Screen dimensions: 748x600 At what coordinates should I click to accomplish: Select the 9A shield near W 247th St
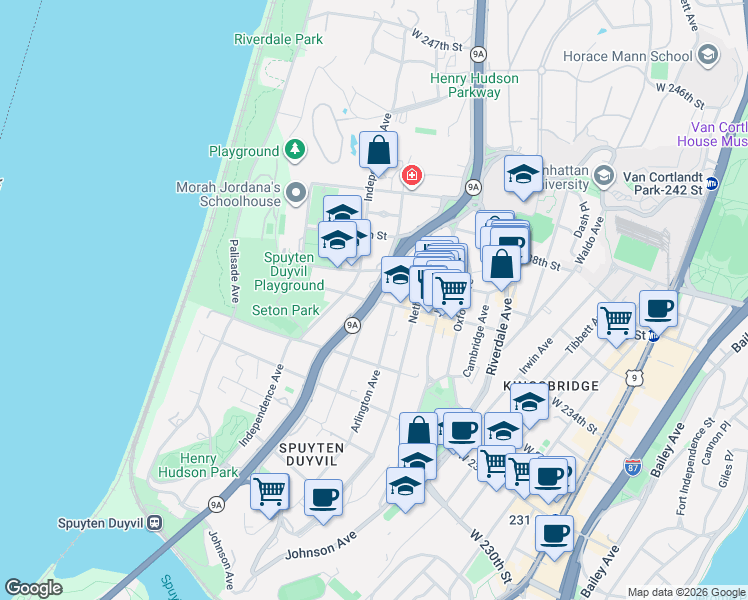[478, 54]
